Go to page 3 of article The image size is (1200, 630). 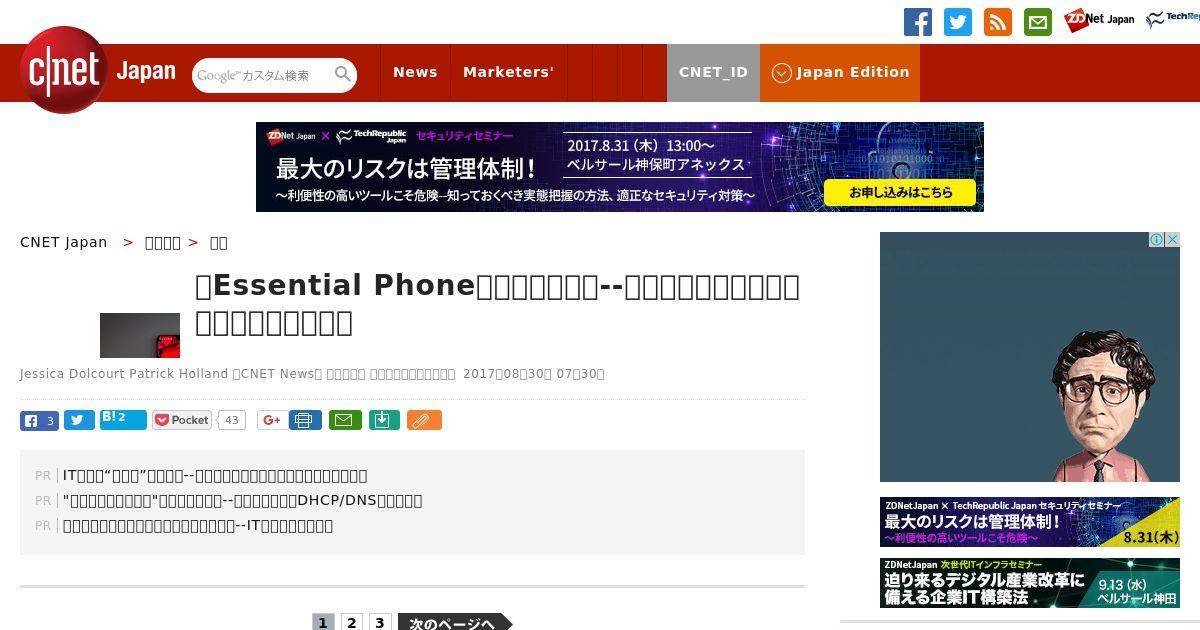click(379, 622)
